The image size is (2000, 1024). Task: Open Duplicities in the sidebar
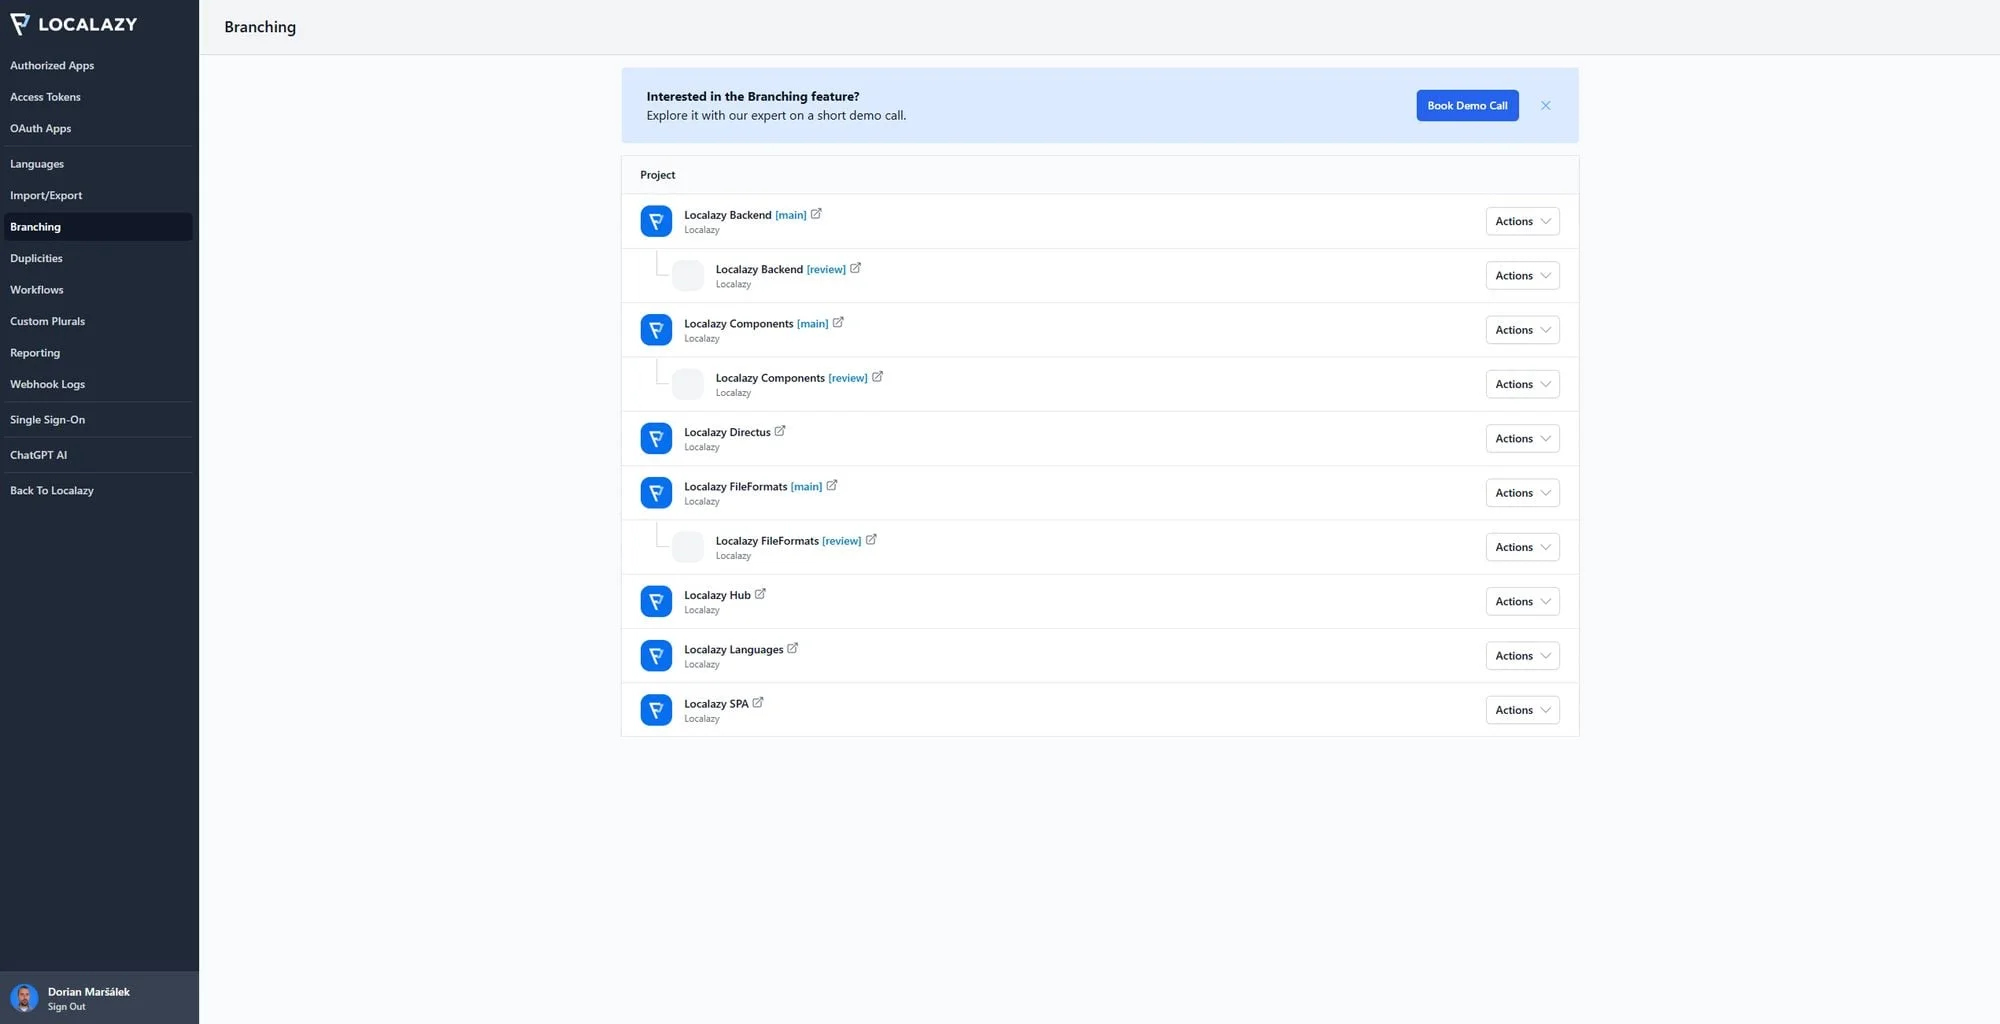tap(98, 258)
